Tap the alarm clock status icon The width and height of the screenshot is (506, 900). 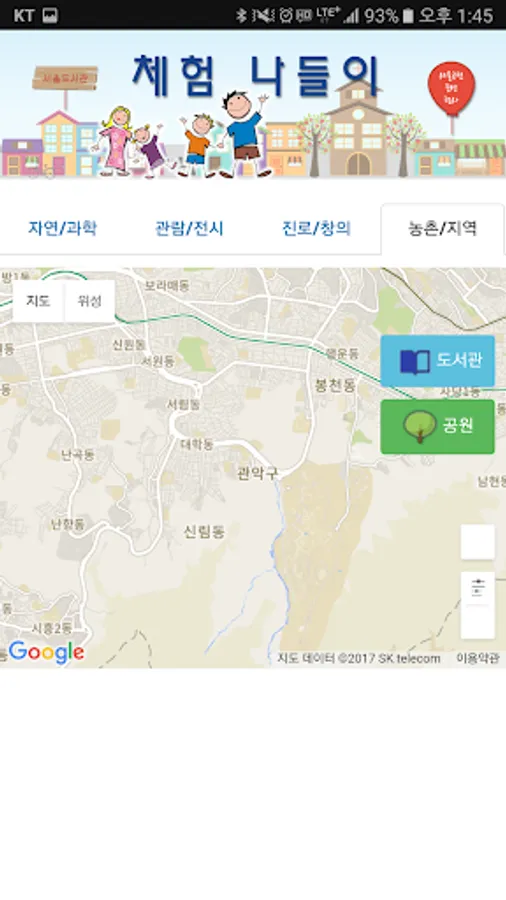(286, 15)
